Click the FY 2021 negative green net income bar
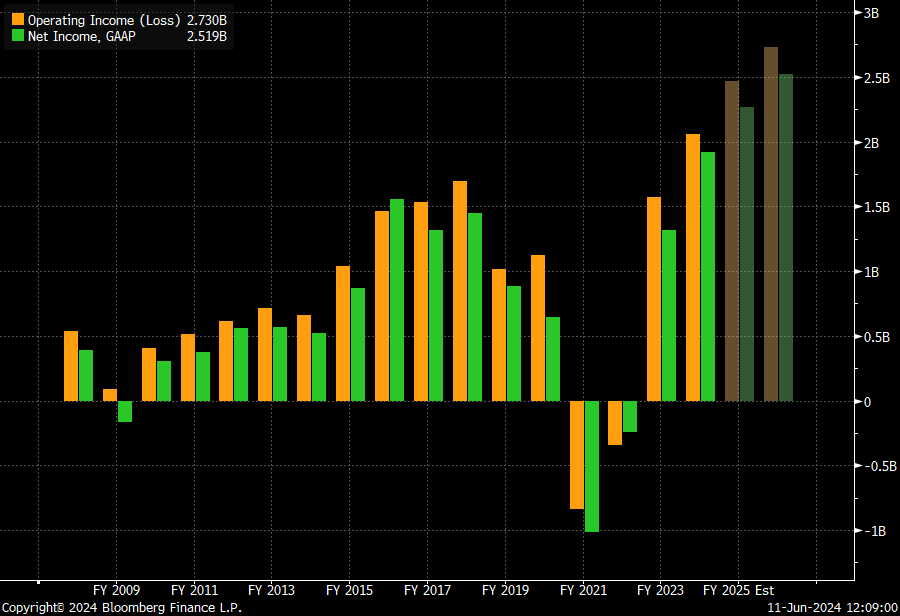 click(592, 466)
